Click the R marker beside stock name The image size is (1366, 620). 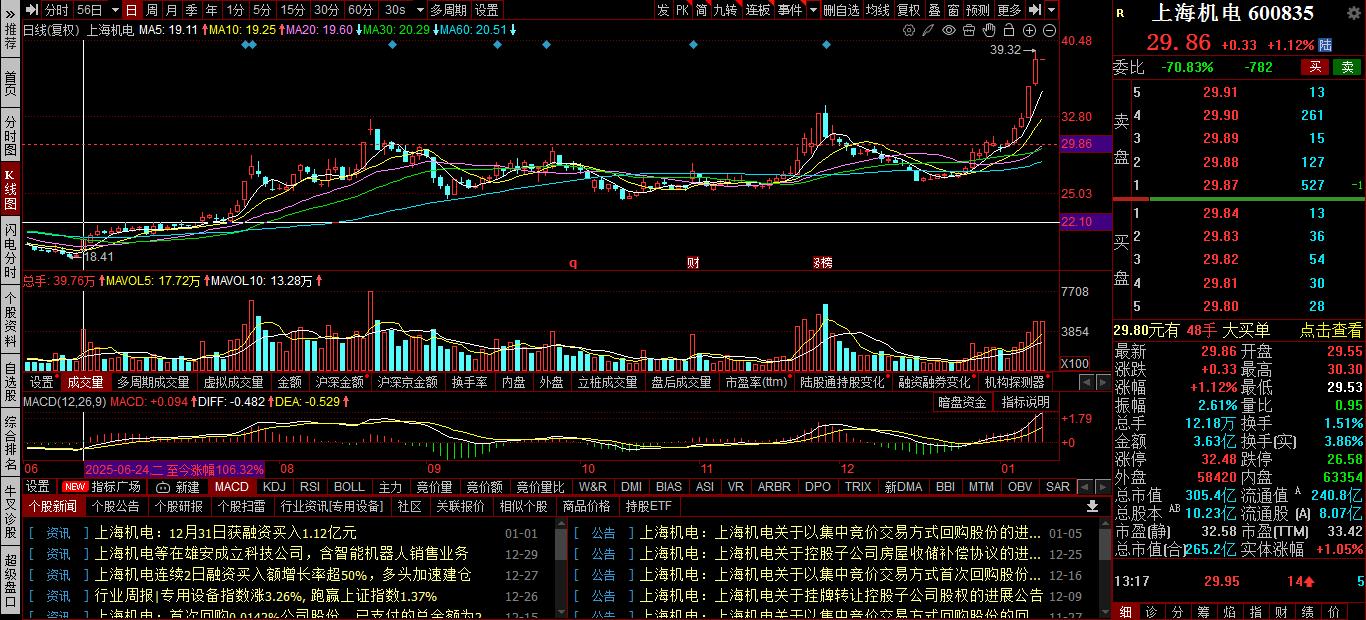point(1119,14)
